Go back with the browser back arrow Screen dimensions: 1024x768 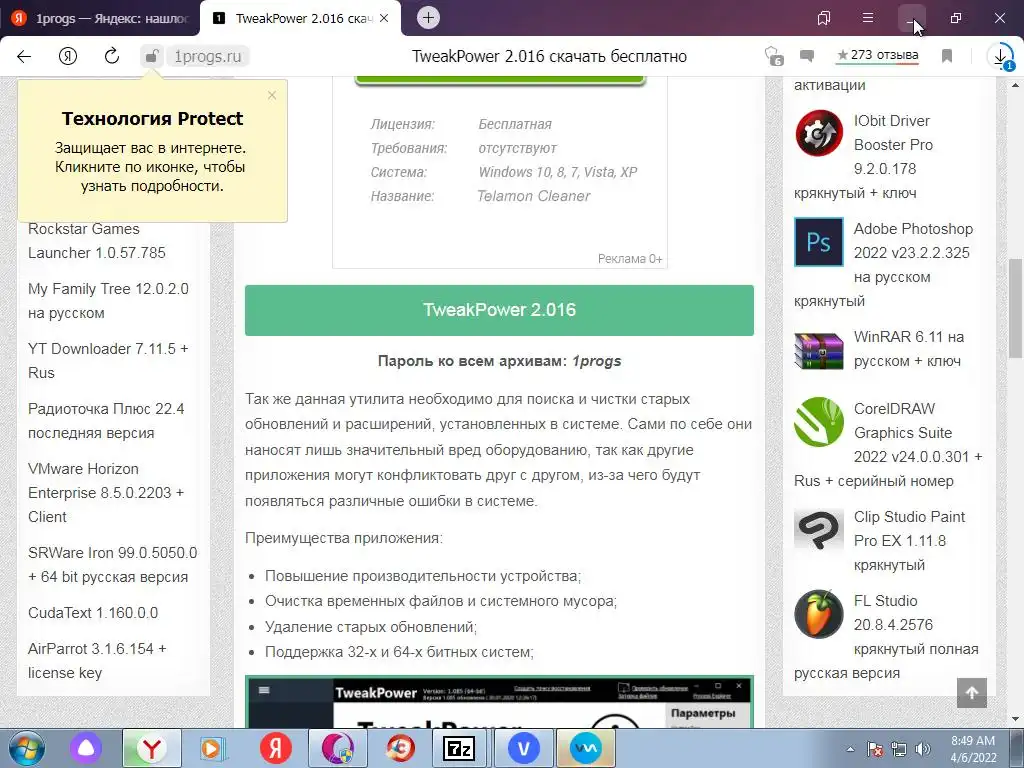coord(24,56)
